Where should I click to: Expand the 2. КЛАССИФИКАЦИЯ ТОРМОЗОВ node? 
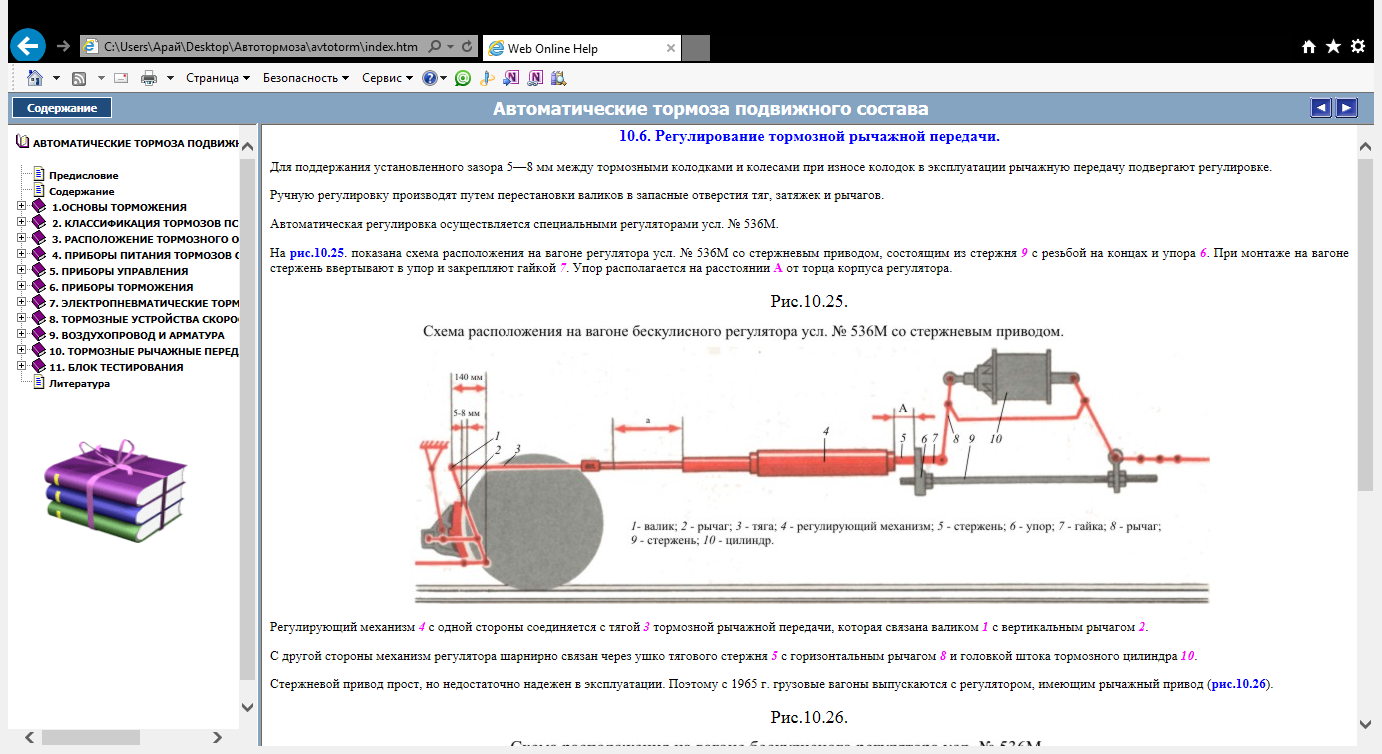tap(23, 223)
